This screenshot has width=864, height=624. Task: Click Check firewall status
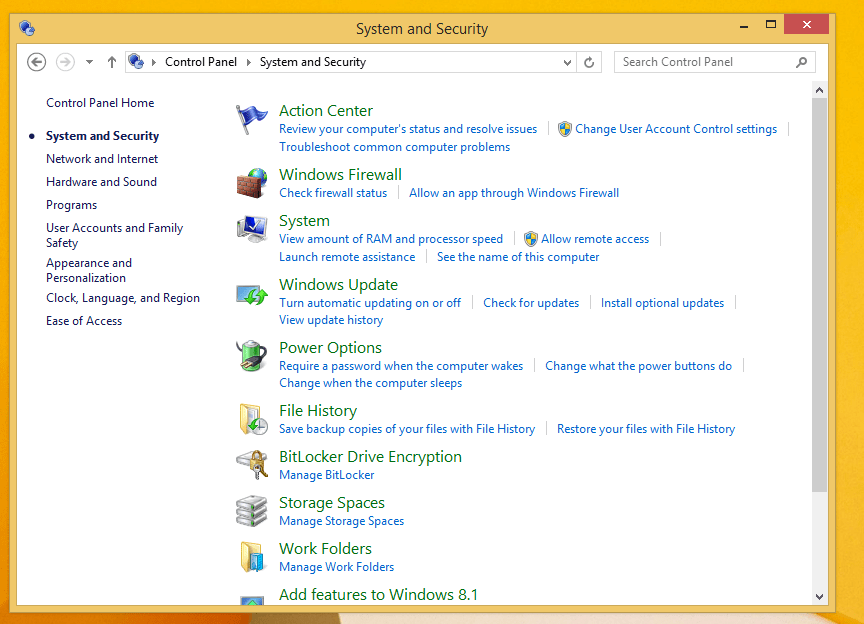click(333, 193)
